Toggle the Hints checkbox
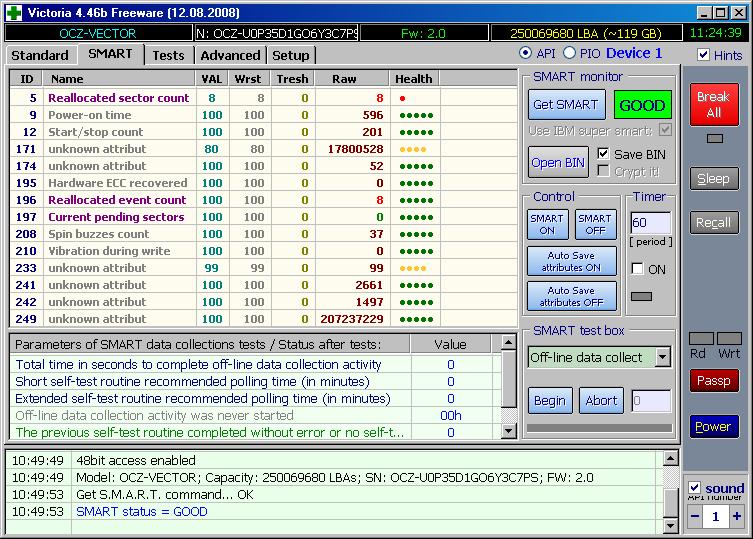 pyautogui.click(x=703, y=55)
